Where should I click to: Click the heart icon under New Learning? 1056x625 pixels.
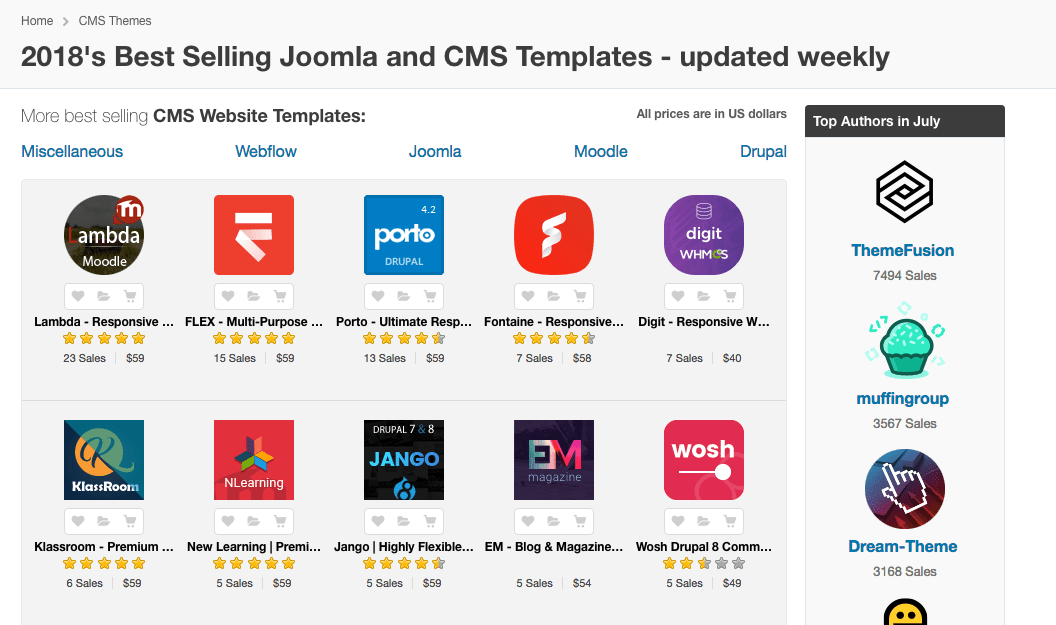click(x=228, y=521)
